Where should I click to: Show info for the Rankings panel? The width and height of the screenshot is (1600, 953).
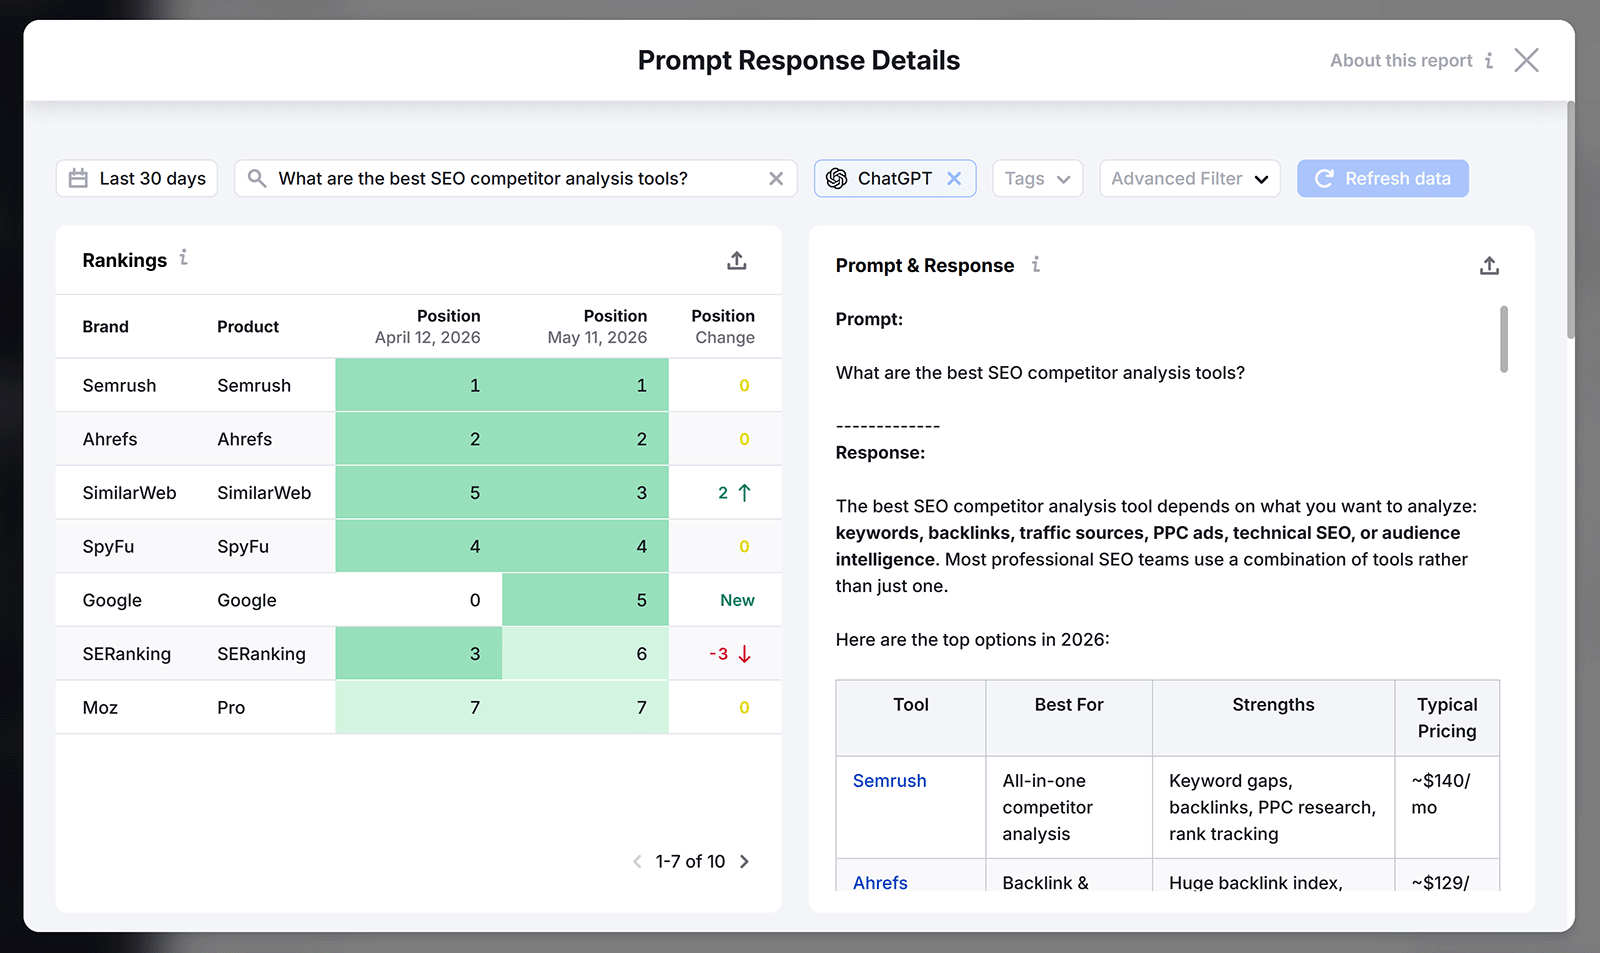184,259
